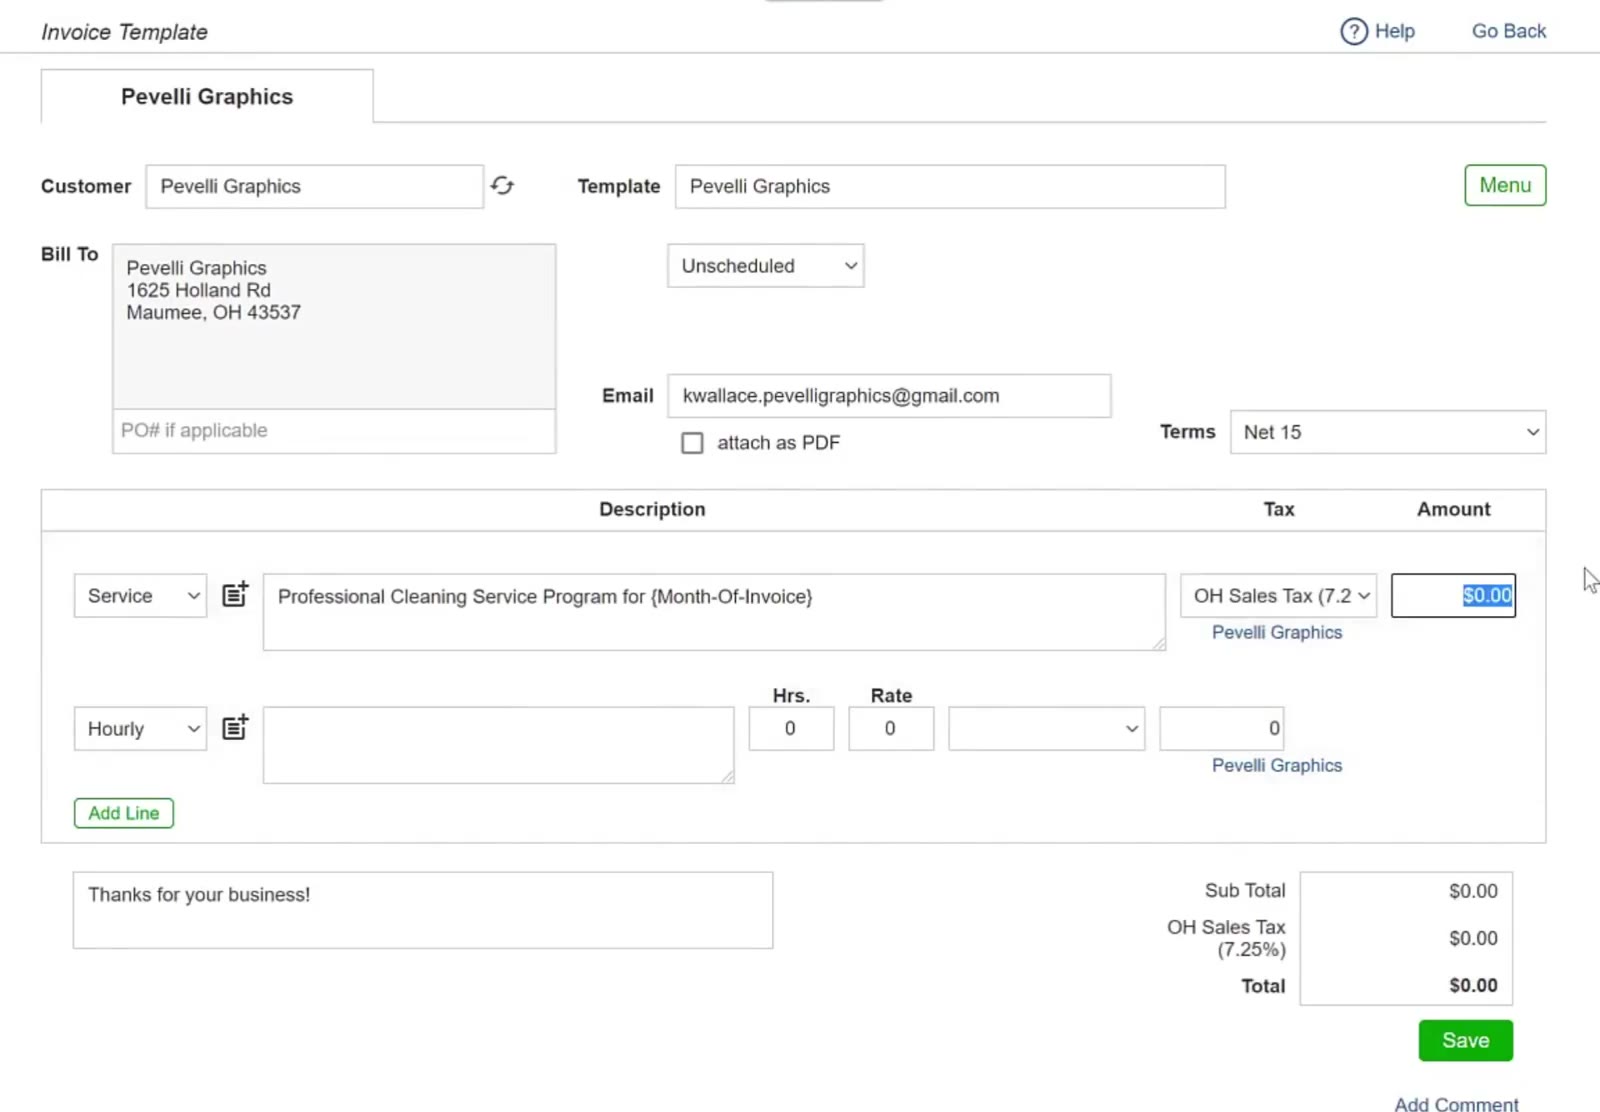Click the Rate input field
The image size is (1600, 1112).
pyautogui.click(x=891, y=729)
